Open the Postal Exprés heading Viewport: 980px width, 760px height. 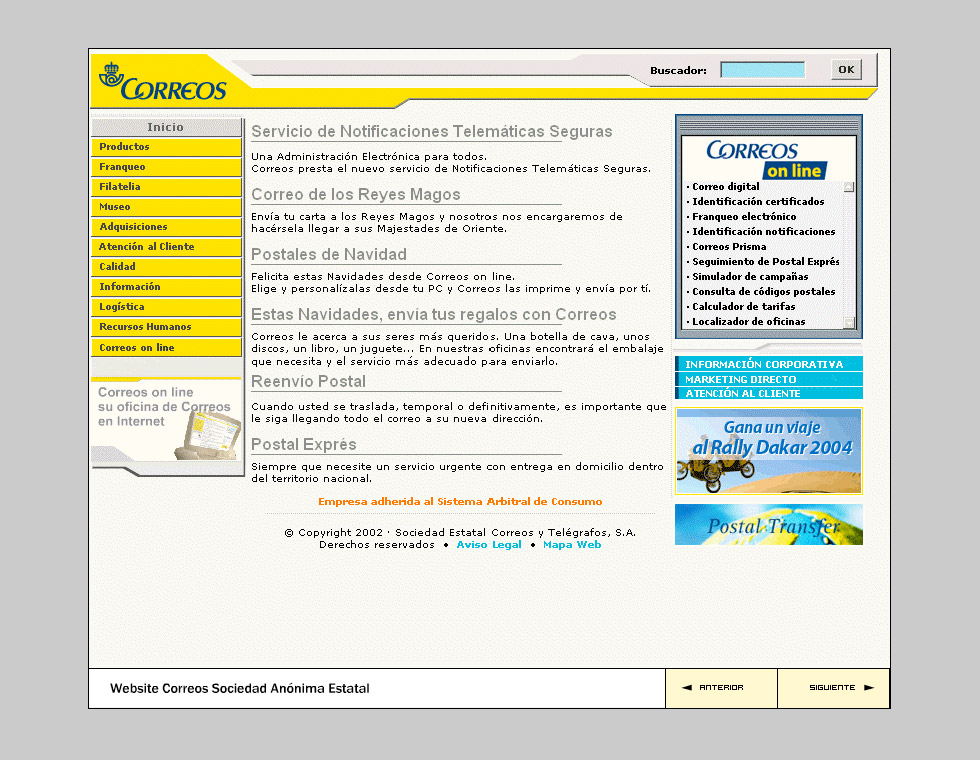(x=304, y=444)
